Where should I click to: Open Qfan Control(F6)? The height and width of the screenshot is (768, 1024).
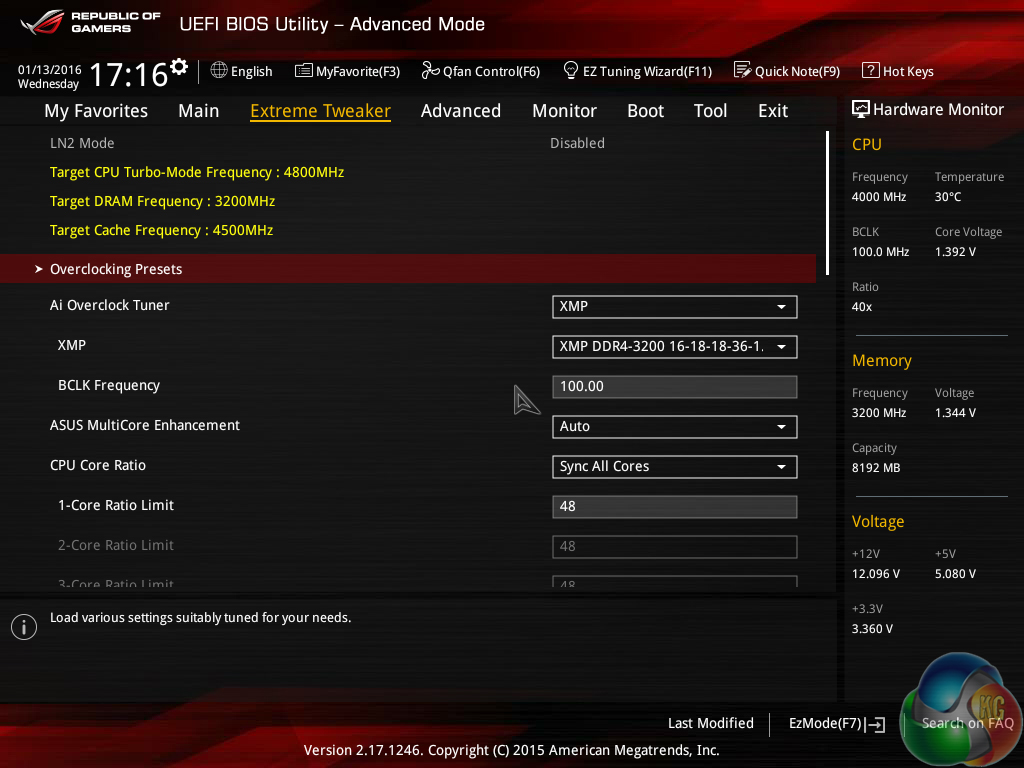[x=481, y=71]
